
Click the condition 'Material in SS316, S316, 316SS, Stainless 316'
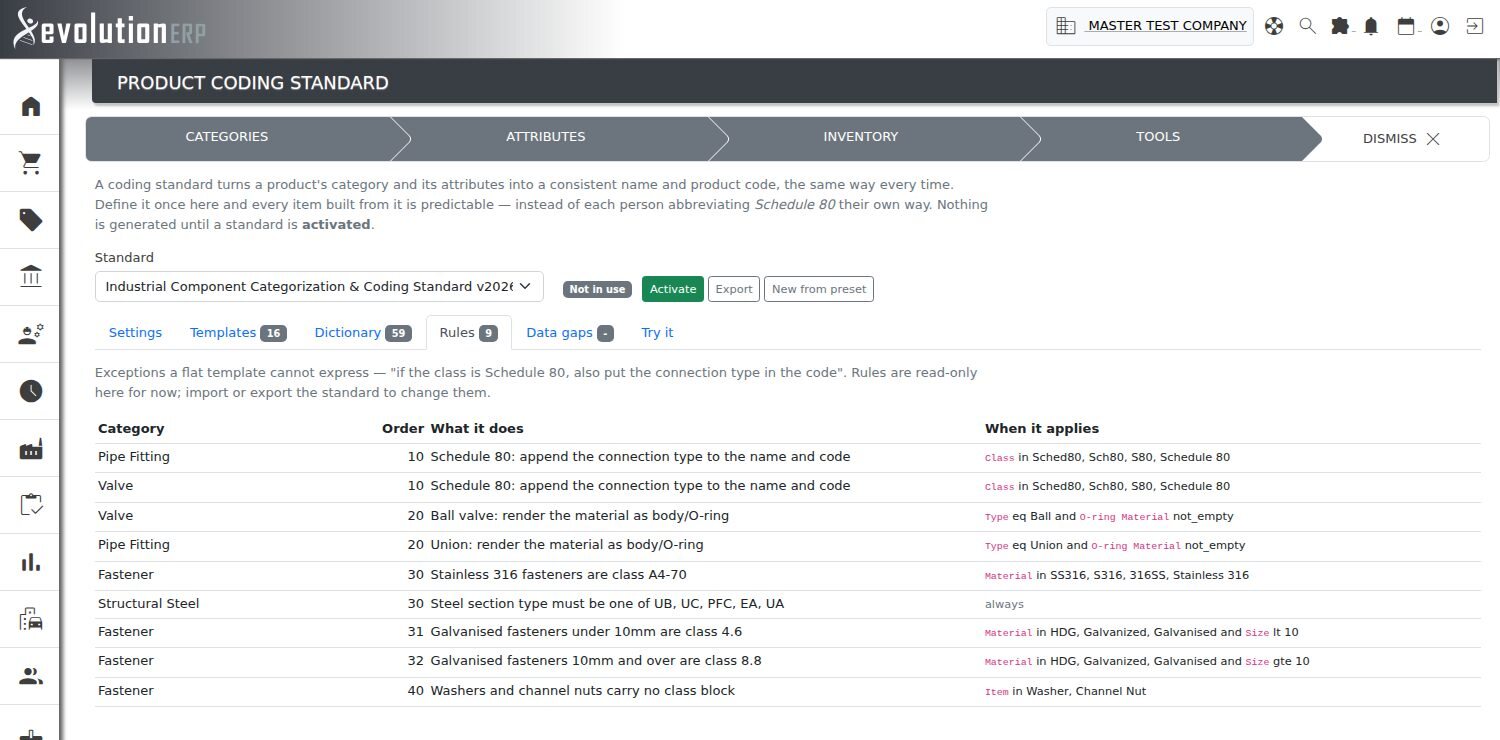pyautogui.click(x=1117, y=575)
